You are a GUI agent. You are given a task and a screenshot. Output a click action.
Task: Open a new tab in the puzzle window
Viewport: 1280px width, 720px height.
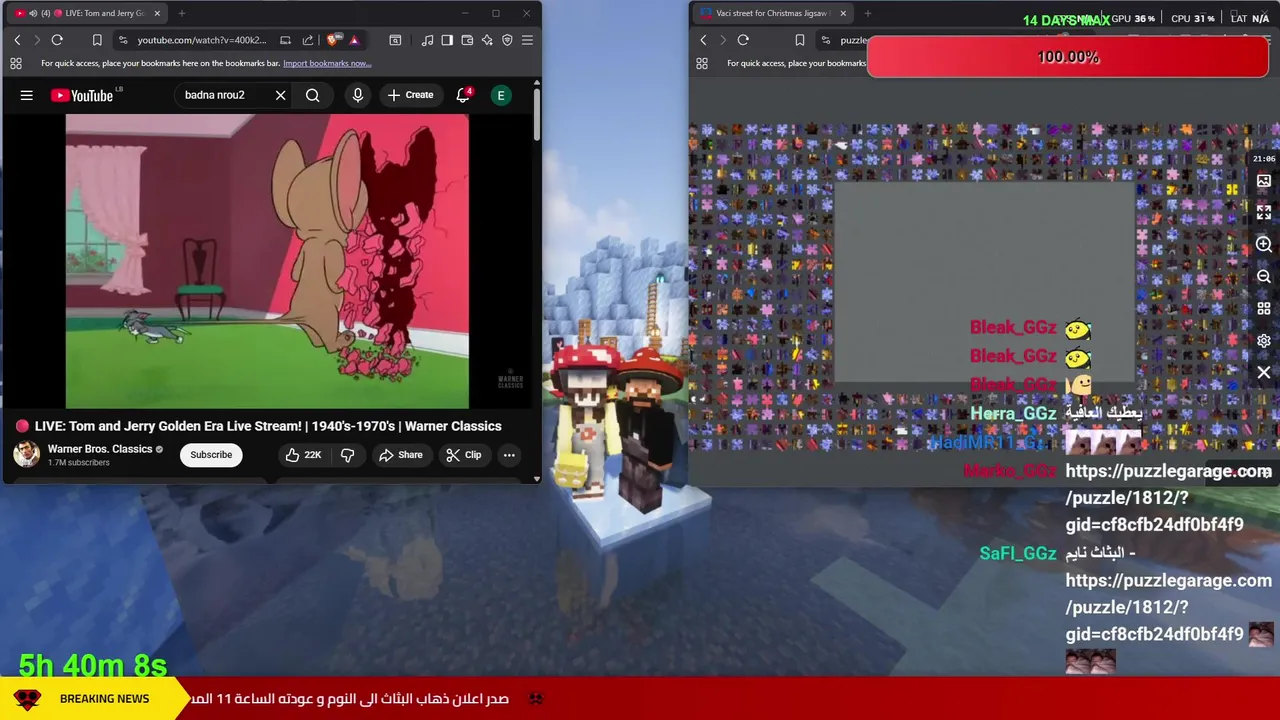pyautogui.click(x=868, y=13)
